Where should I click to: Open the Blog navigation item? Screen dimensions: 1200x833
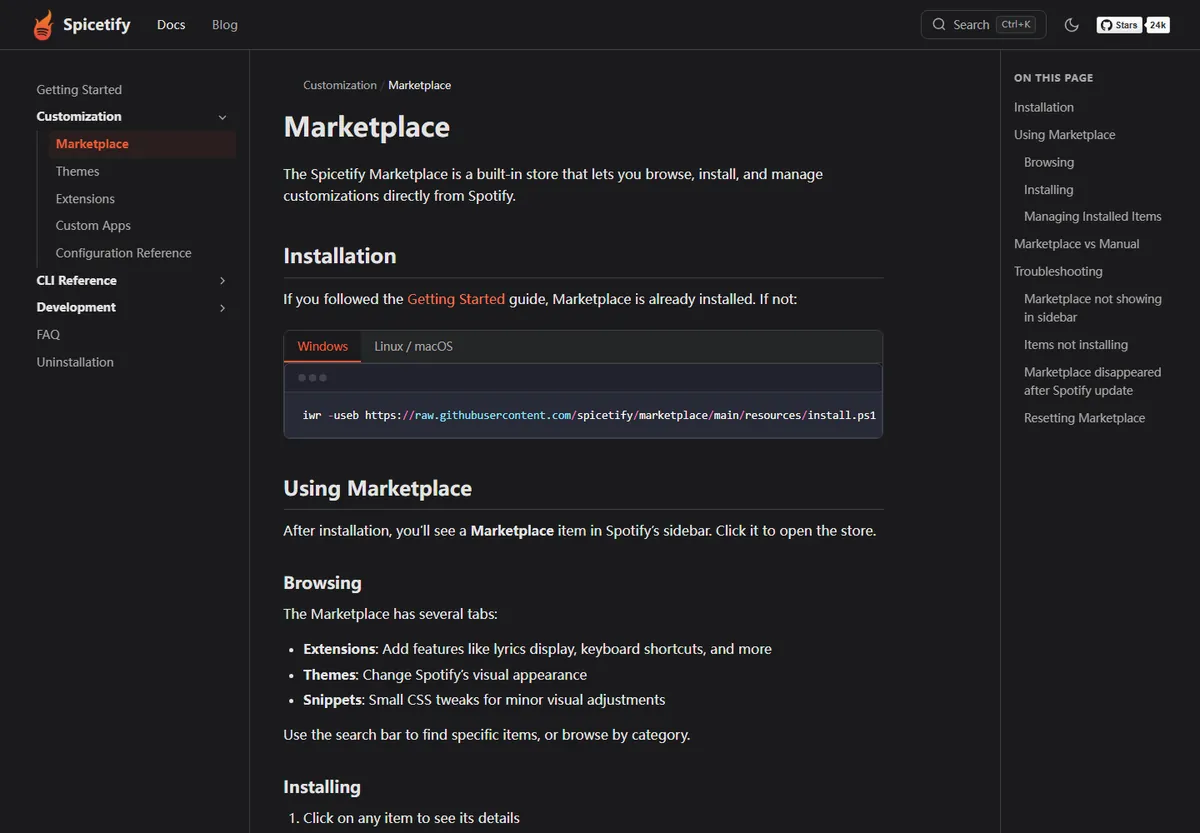pyautogui.click(x=225, y=25)
